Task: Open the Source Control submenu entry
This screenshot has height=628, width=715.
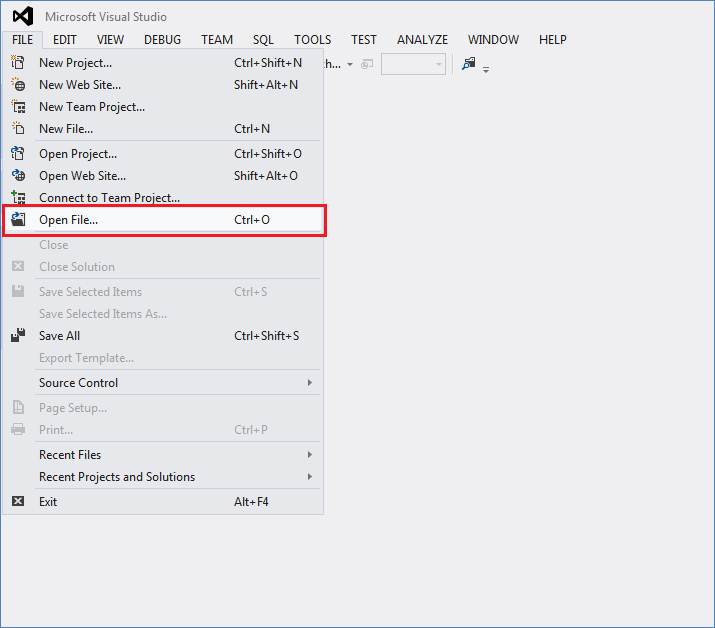Action: click(162, 383)
